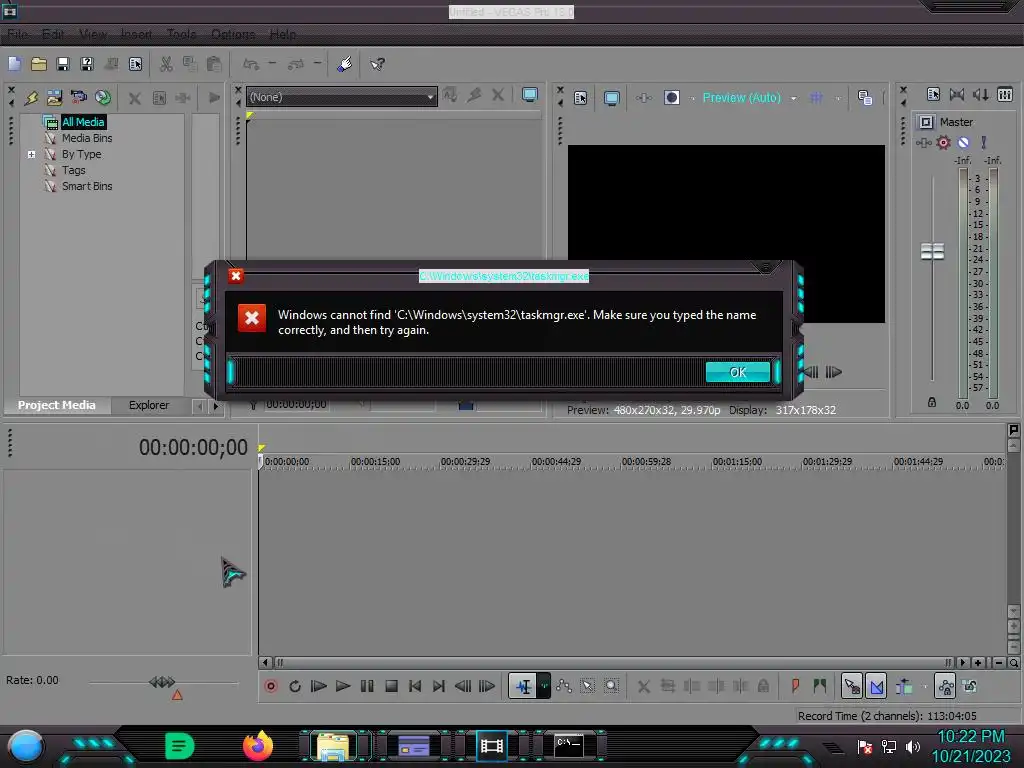
Task: Open Master FX in the Master bus
Action: (x=923, y=142)
